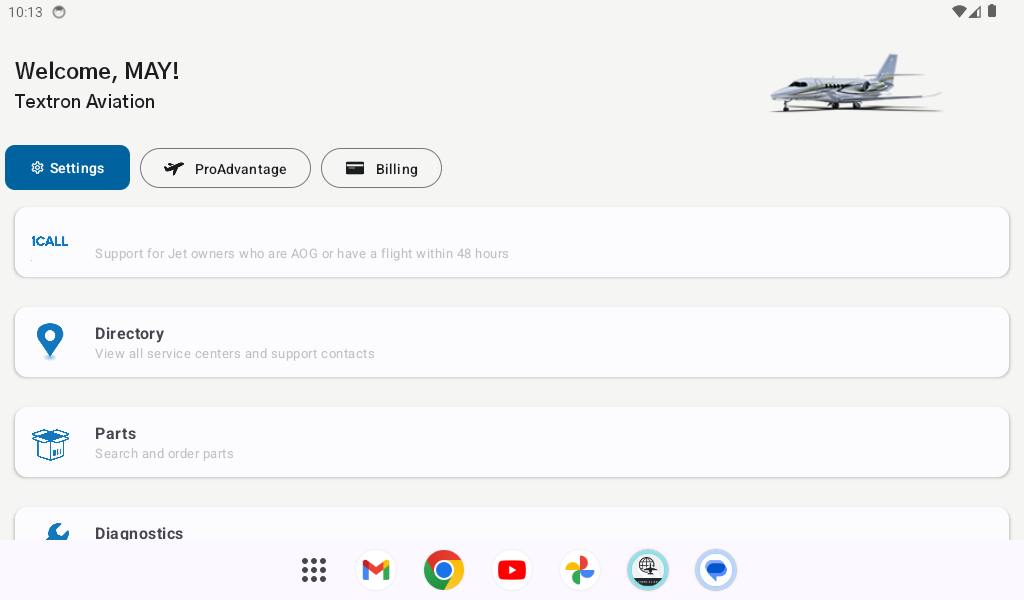Open the Directory heading

point(129,334)
